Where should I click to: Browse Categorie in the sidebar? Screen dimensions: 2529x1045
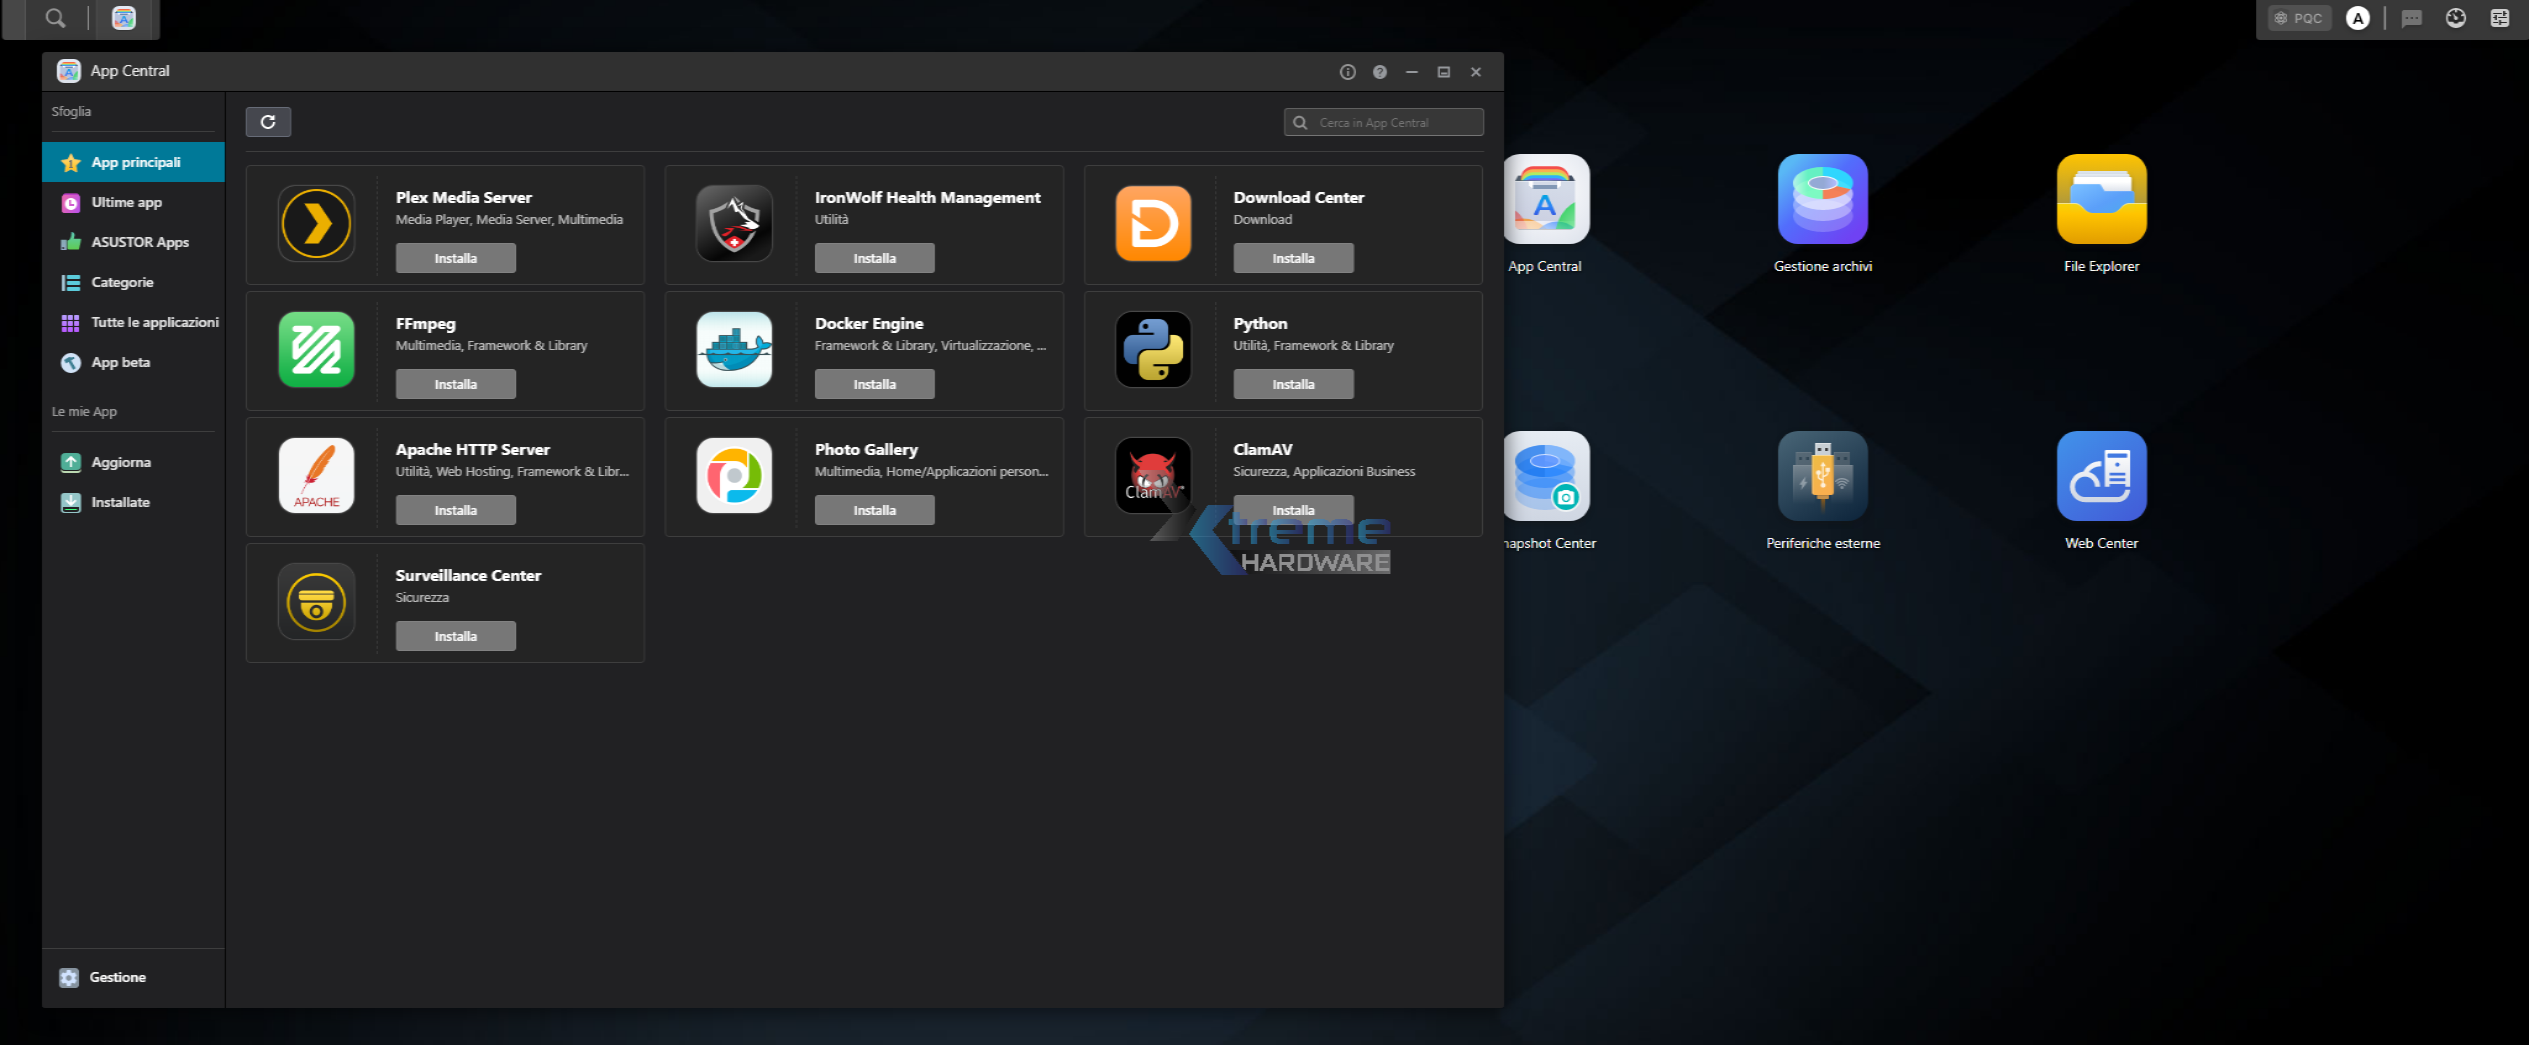click(133, 282)
